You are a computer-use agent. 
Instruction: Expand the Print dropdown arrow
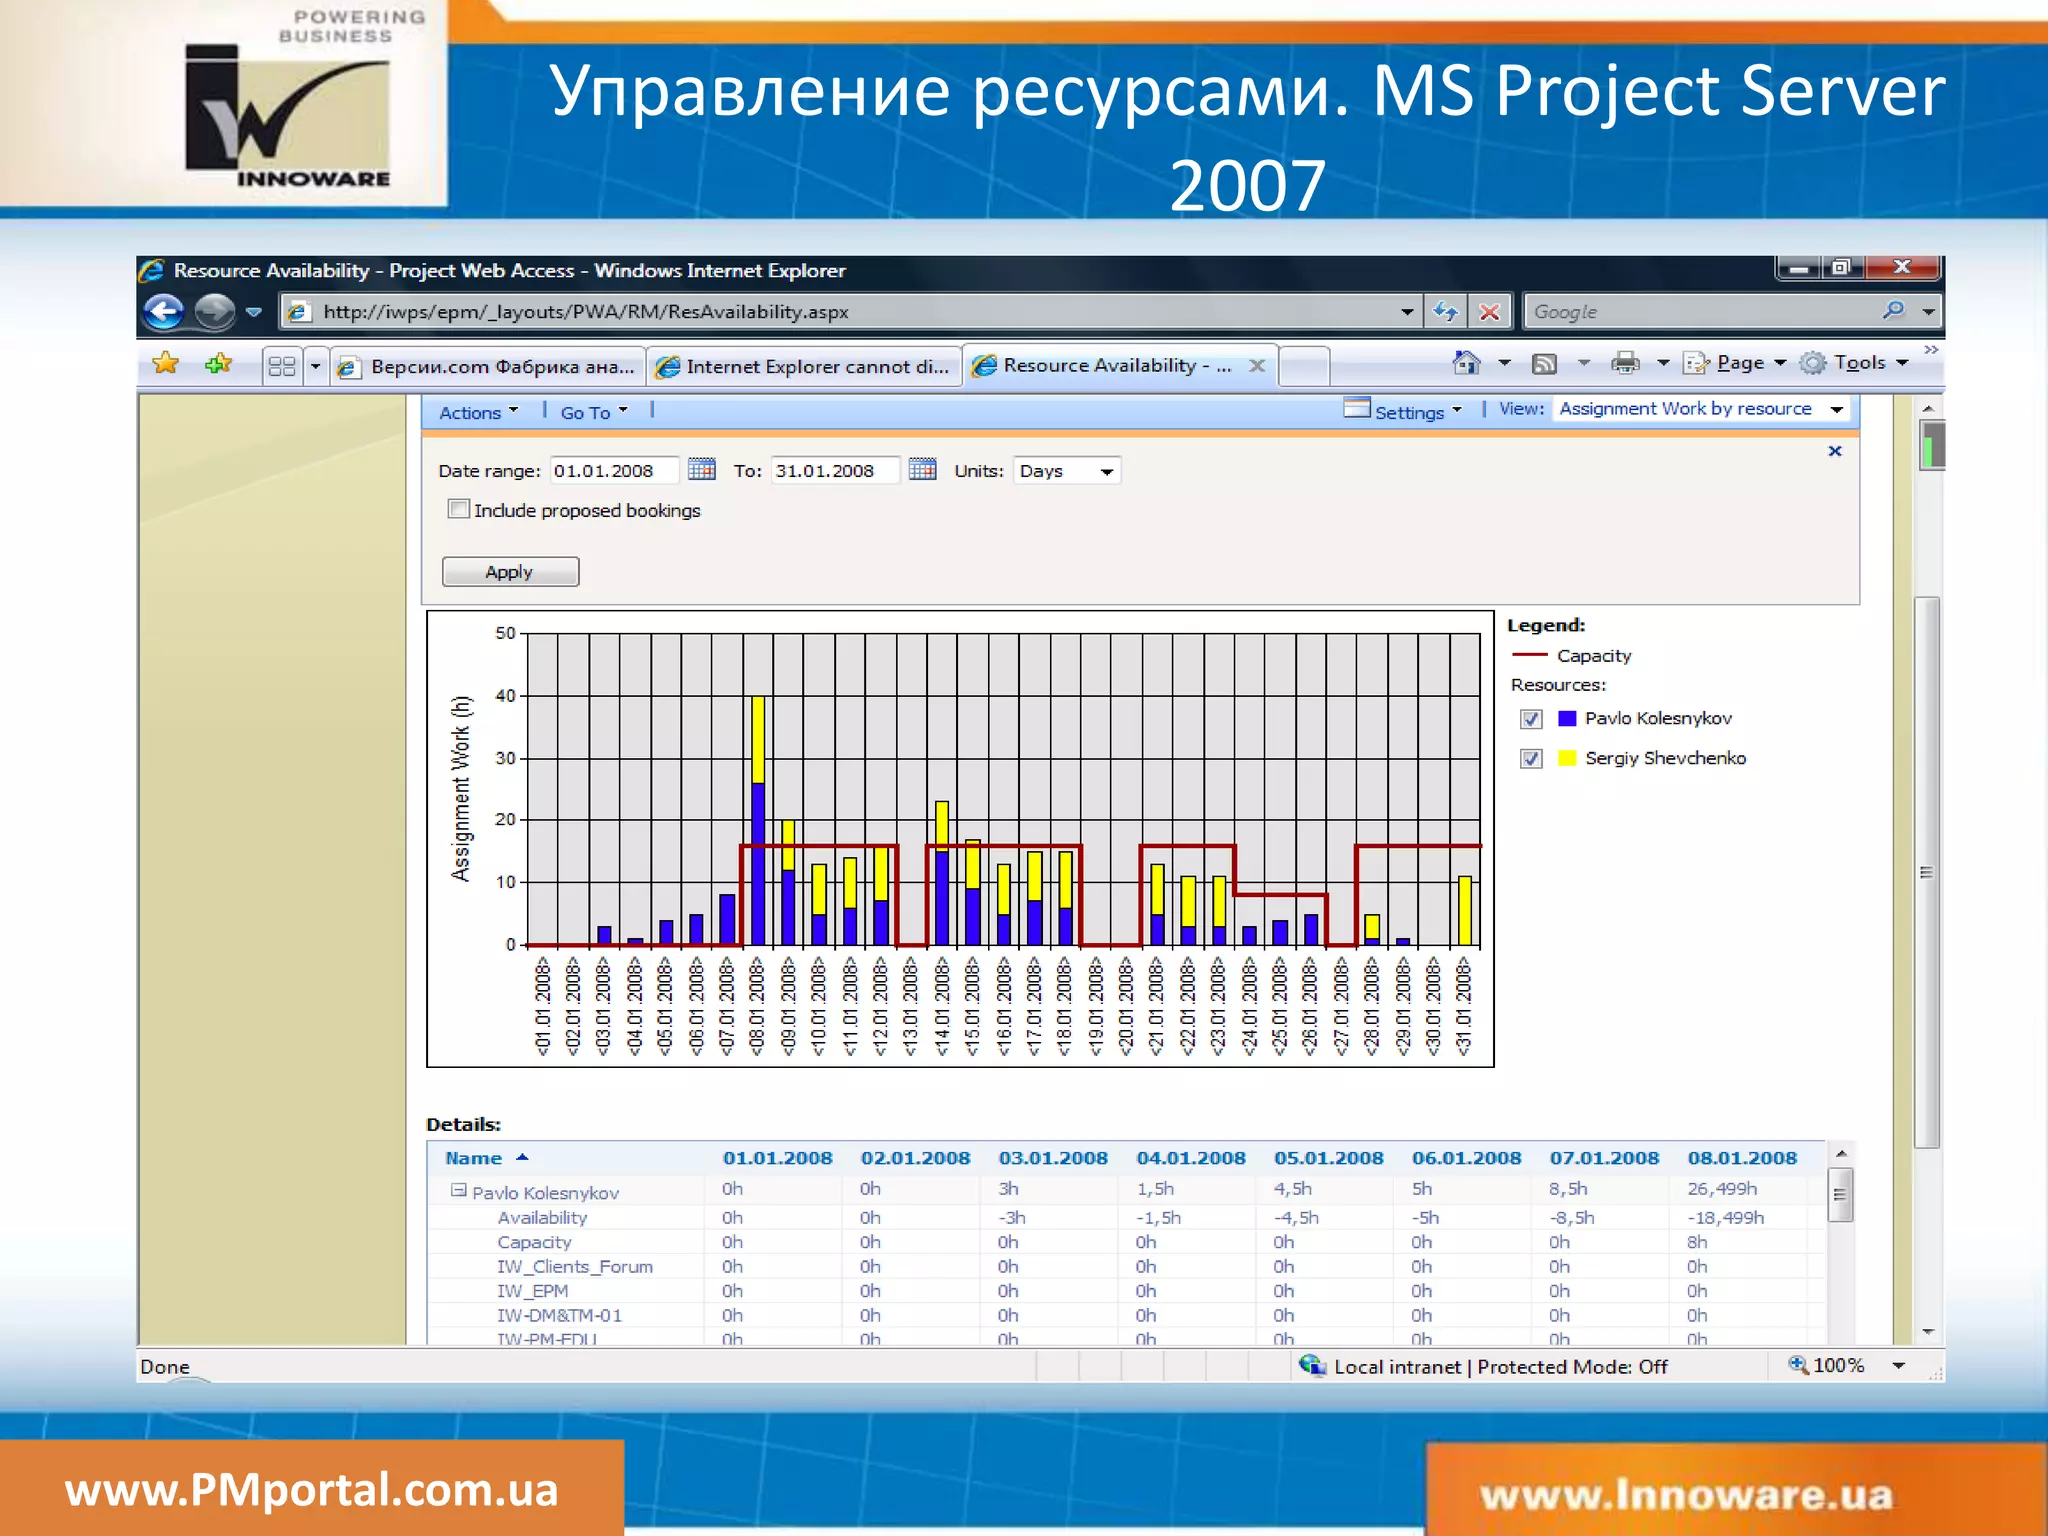tap(1662, 363)
